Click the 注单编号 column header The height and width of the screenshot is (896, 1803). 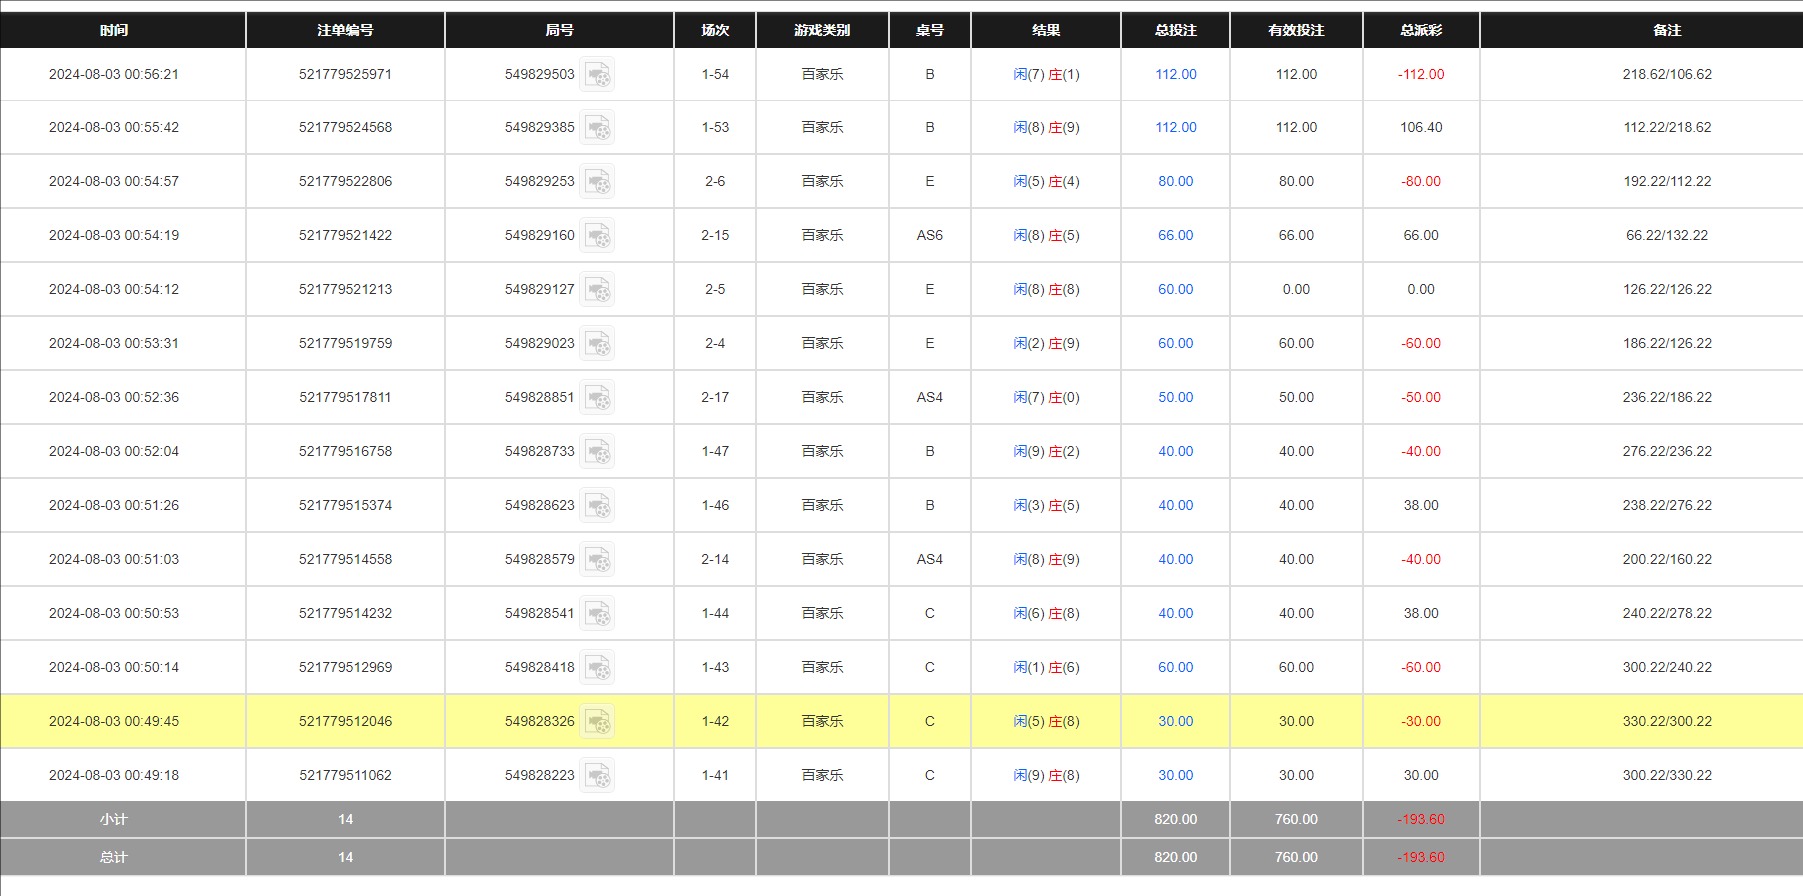345,30
